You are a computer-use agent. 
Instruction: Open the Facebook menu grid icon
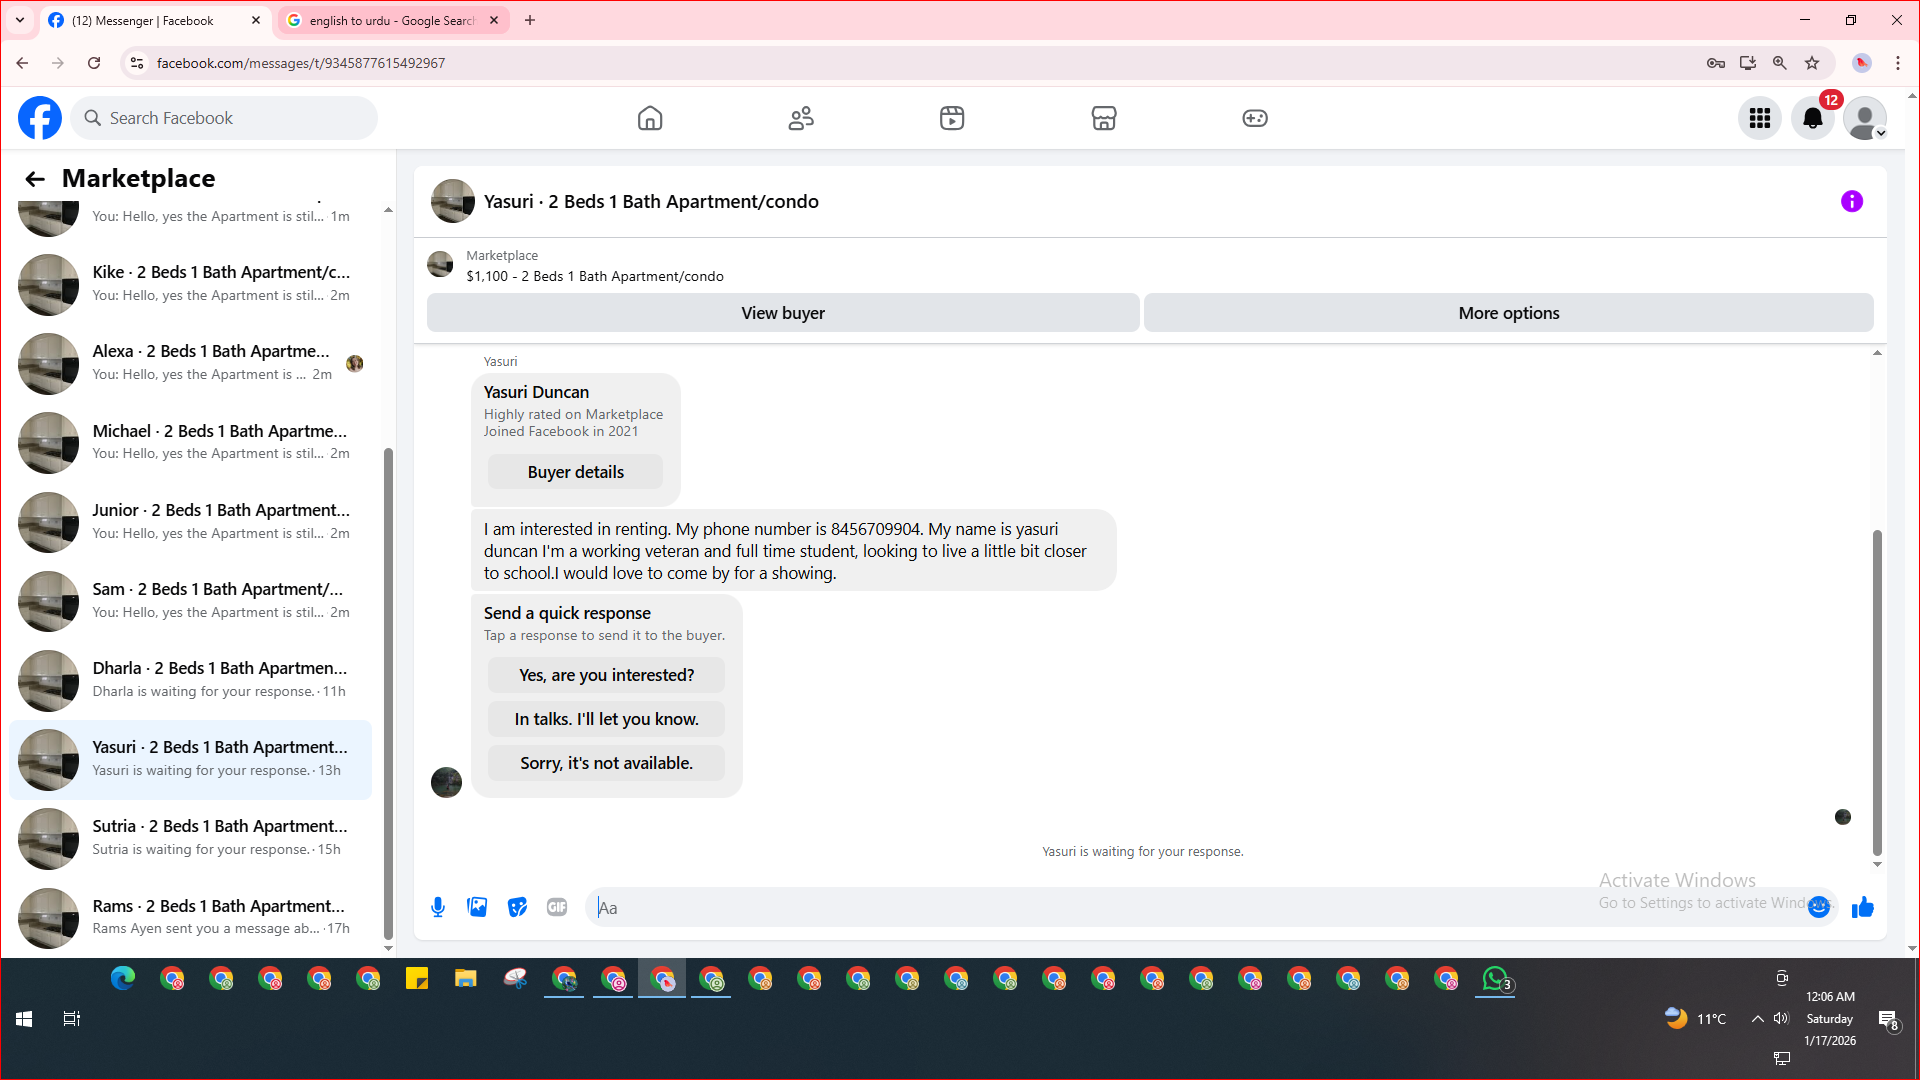[1759, 118]
